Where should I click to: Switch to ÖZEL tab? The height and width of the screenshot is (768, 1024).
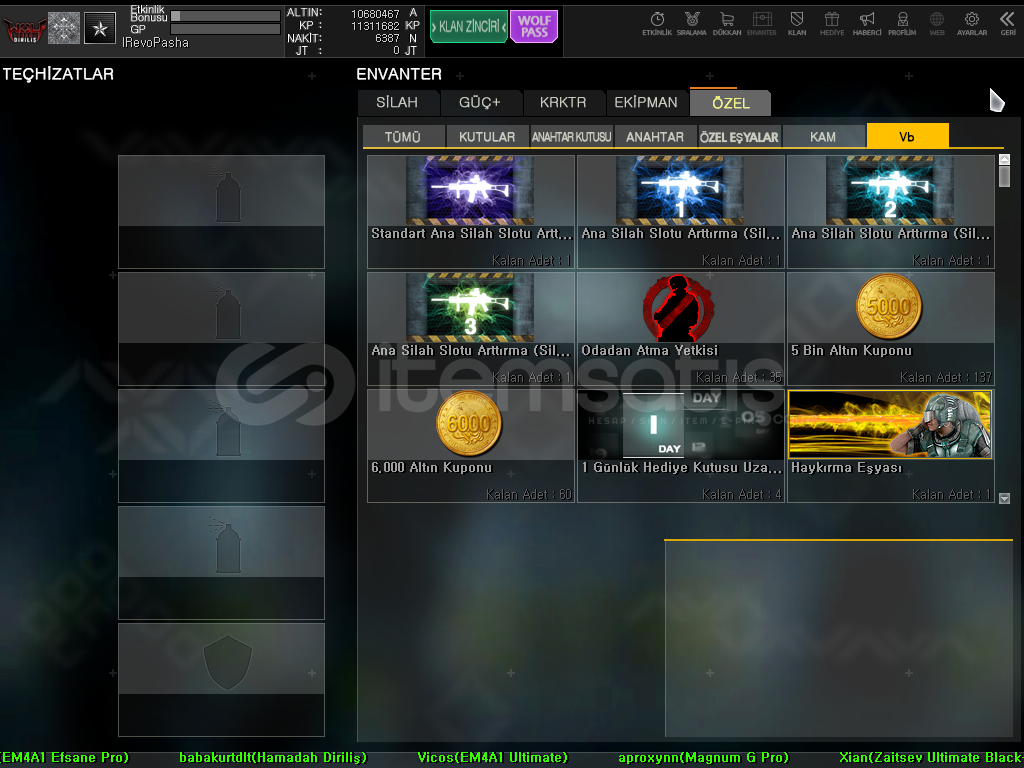click(731, 103)
